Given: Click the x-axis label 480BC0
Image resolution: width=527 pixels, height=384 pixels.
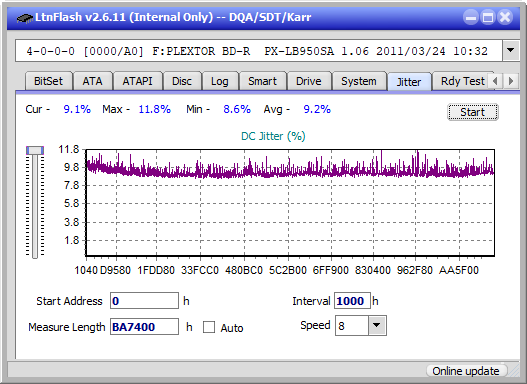Looking at the screenshot, I should point(244,270).
